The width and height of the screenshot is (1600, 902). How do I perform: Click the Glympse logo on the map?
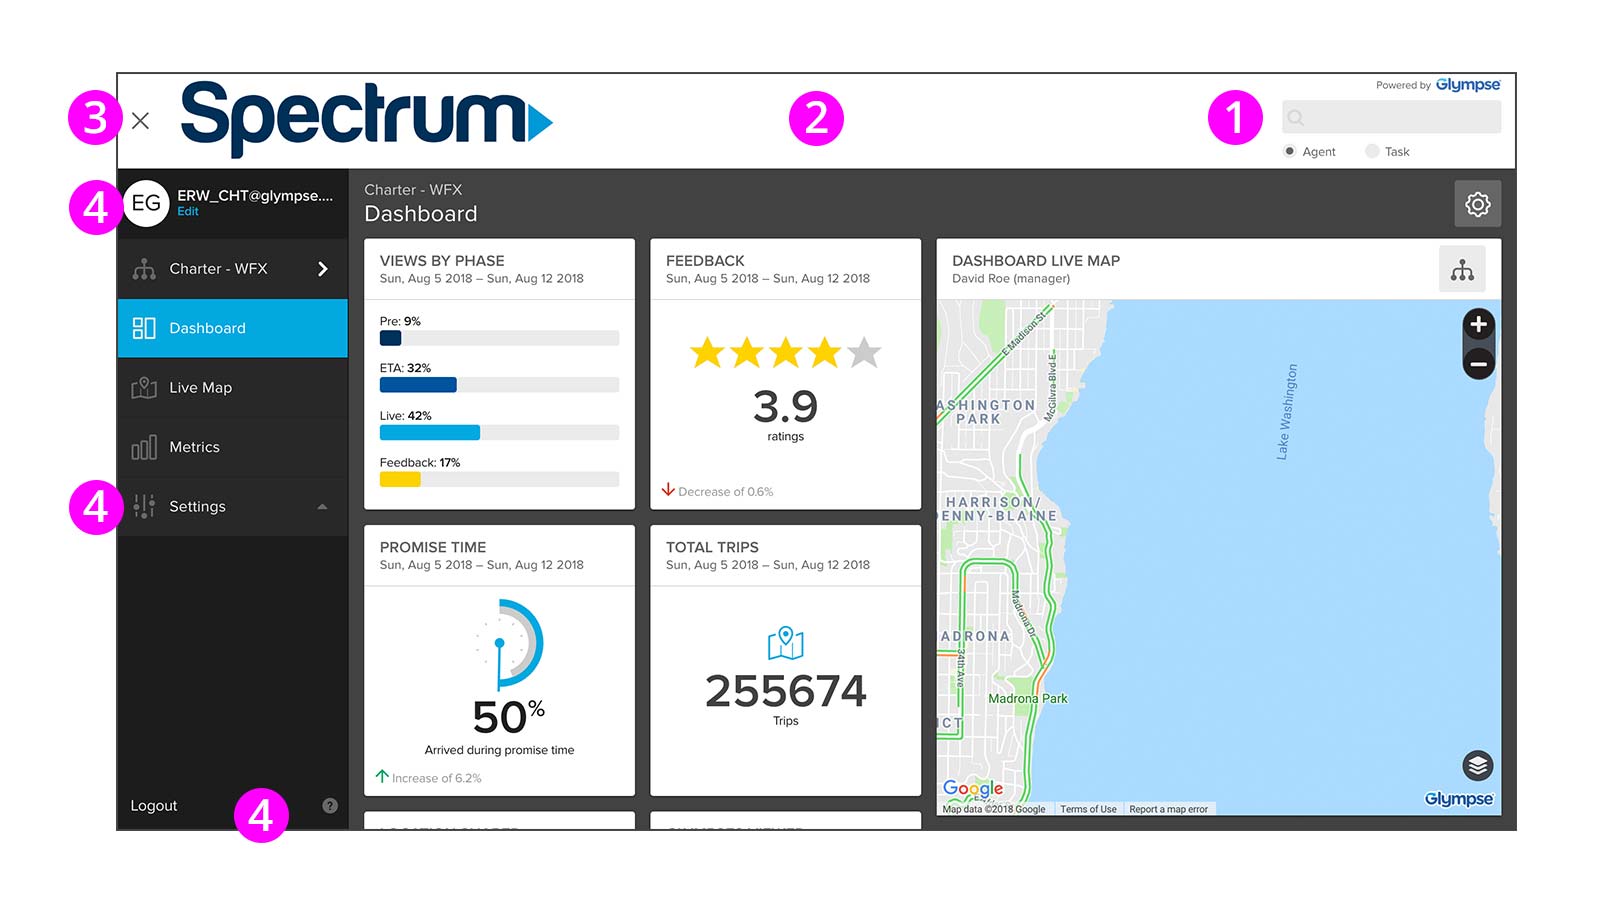tap(1459, 799)
